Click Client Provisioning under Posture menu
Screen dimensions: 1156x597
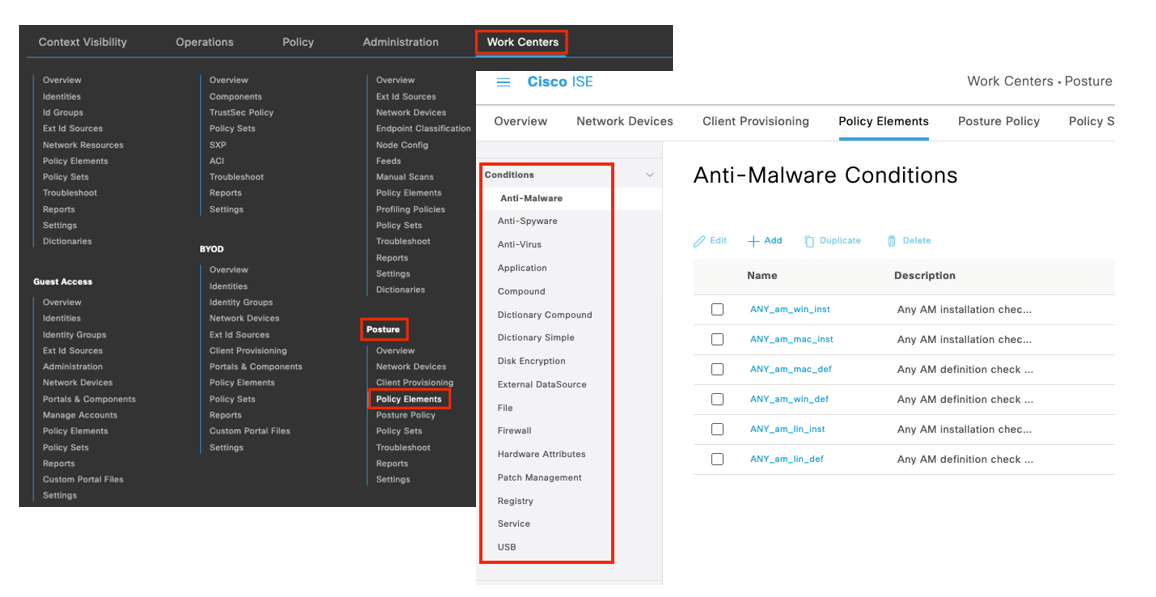pos(414,383)
